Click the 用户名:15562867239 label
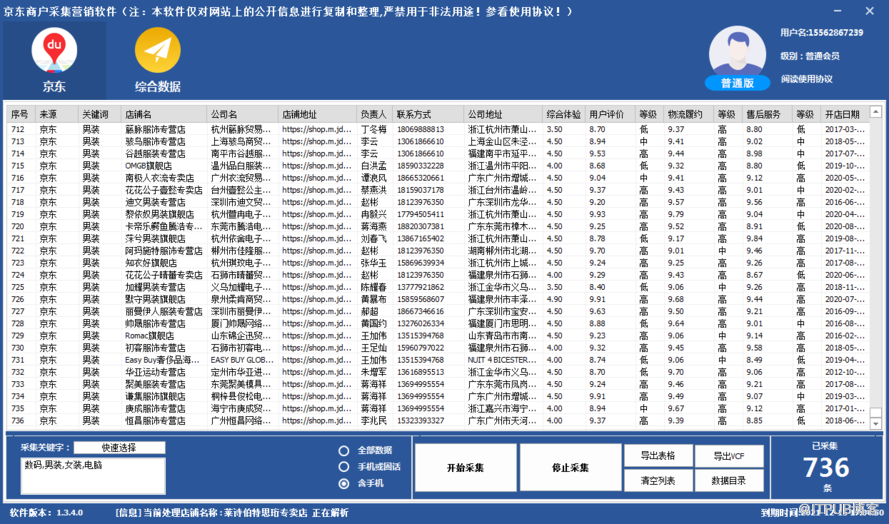This screenshot has height=524, width=889. pyautogui.click(x=822, y=32)
